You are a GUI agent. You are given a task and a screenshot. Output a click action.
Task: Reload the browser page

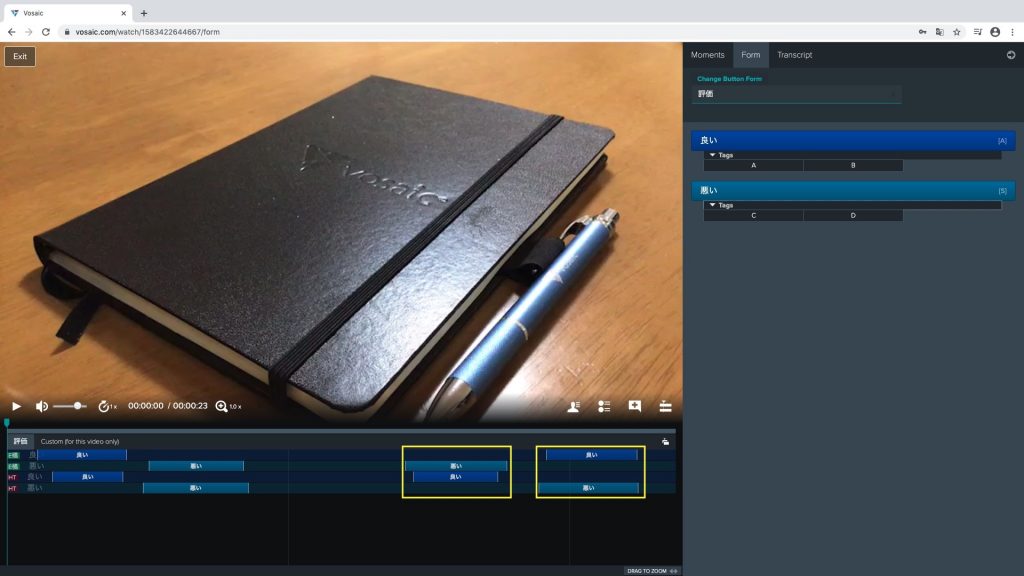point(46,31)
